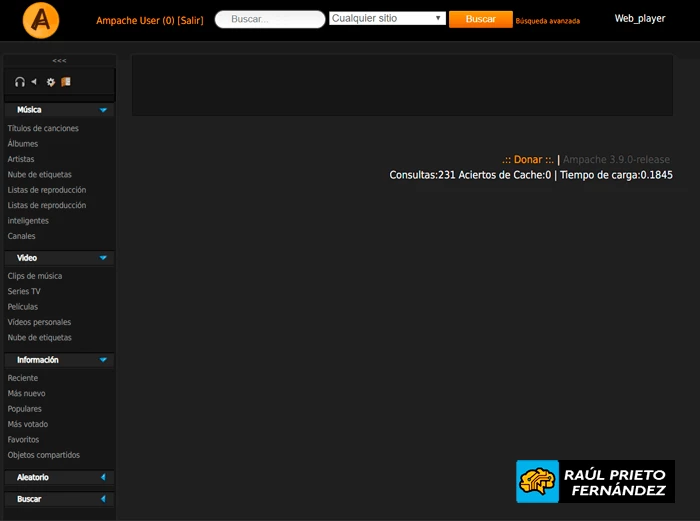Open the gear preferences icon
The image size is (700, 521).
51,82
